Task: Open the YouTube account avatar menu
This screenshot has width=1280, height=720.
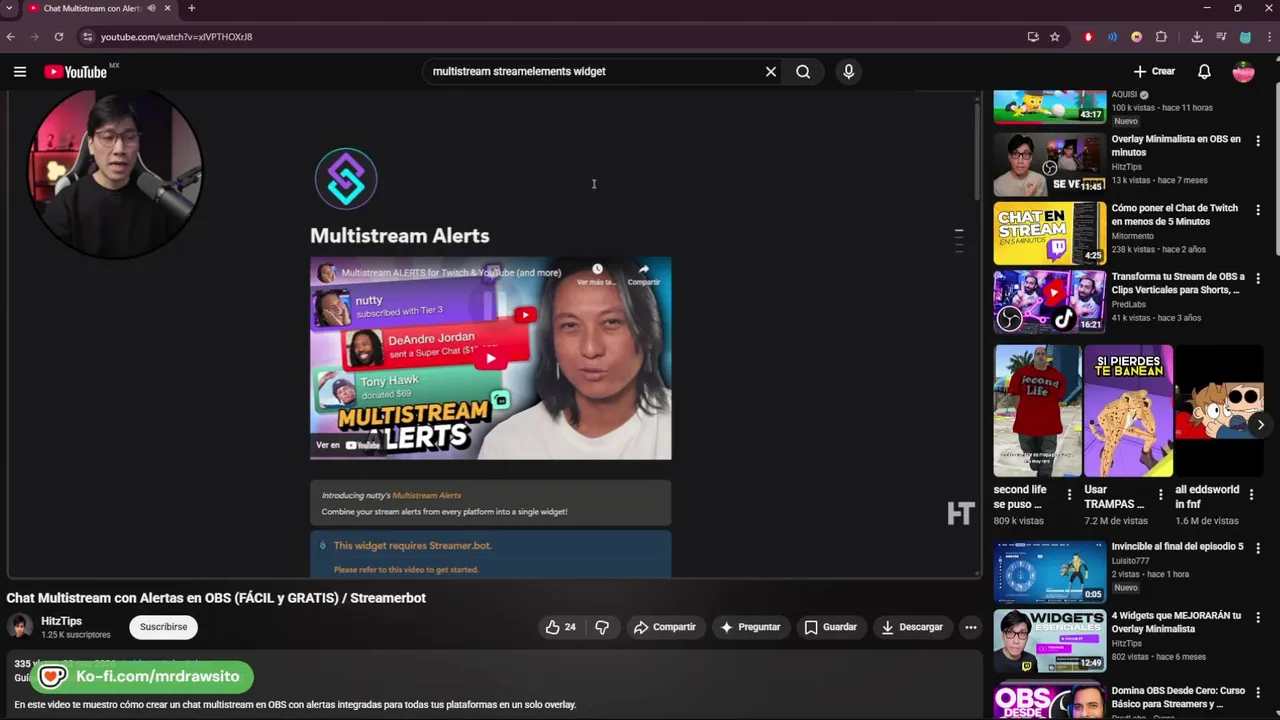Action: coord(1243,71)
